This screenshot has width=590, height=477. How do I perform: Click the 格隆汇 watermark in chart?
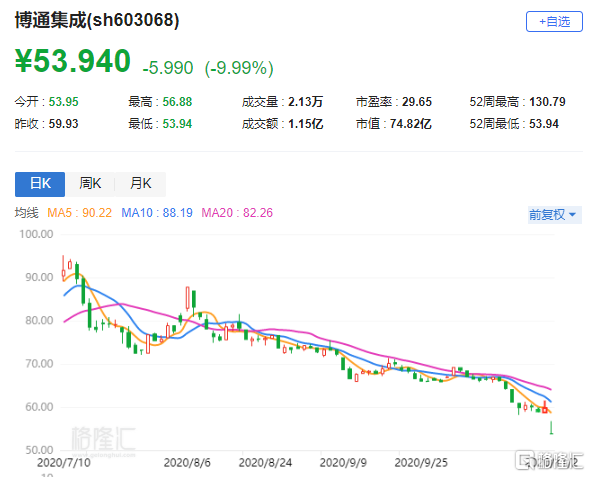103,439
